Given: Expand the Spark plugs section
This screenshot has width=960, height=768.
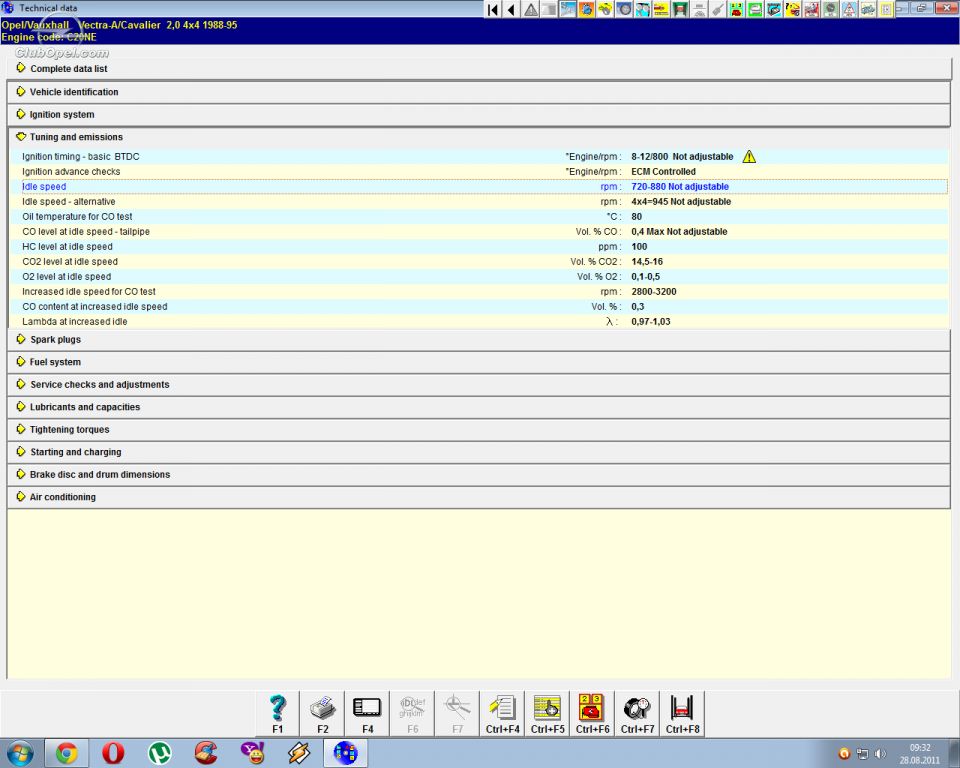Looking at the screenshot, I should [480, 339].
